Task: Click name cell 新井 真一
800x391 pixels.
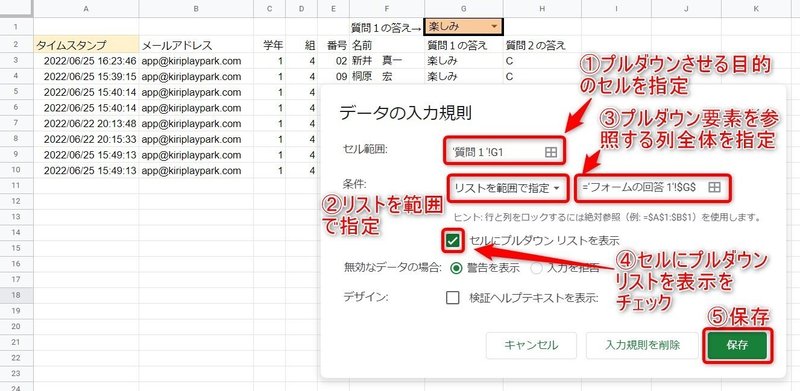Action: pyautogui.click(x=387, y=61)
